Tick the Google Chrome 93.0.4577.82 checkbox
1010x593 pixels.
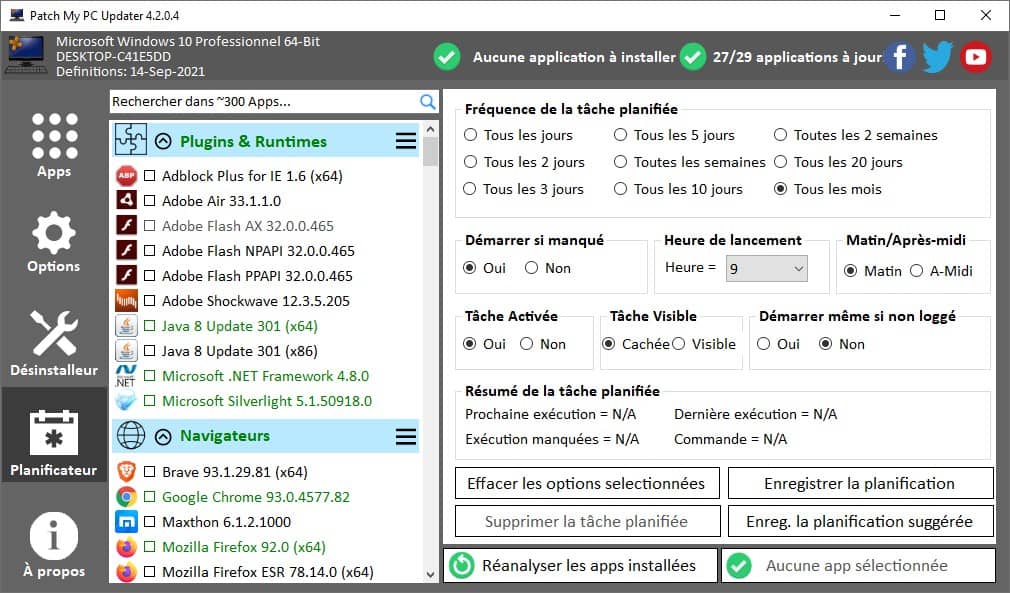149,497
